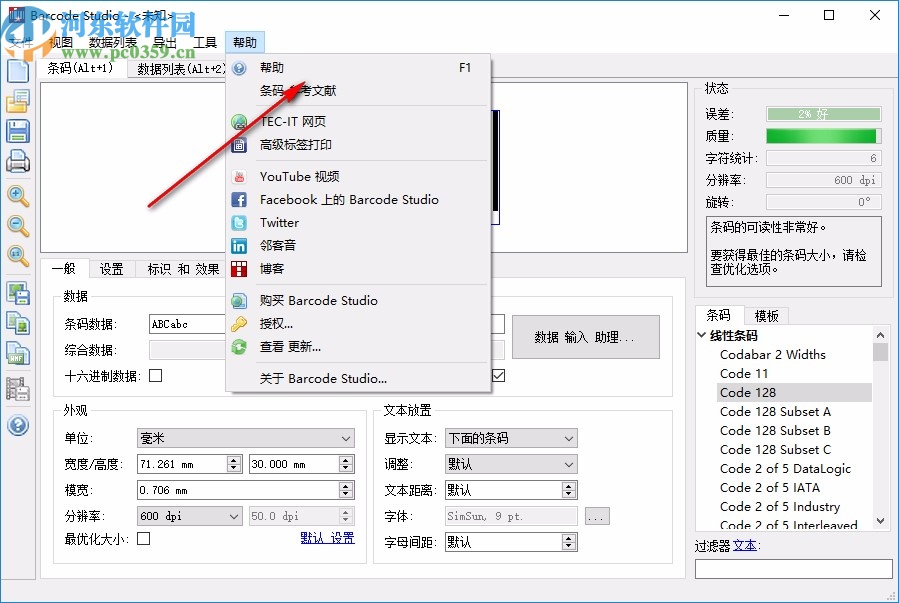Open the New document icon
899x603 pixels.
(19, 71)
